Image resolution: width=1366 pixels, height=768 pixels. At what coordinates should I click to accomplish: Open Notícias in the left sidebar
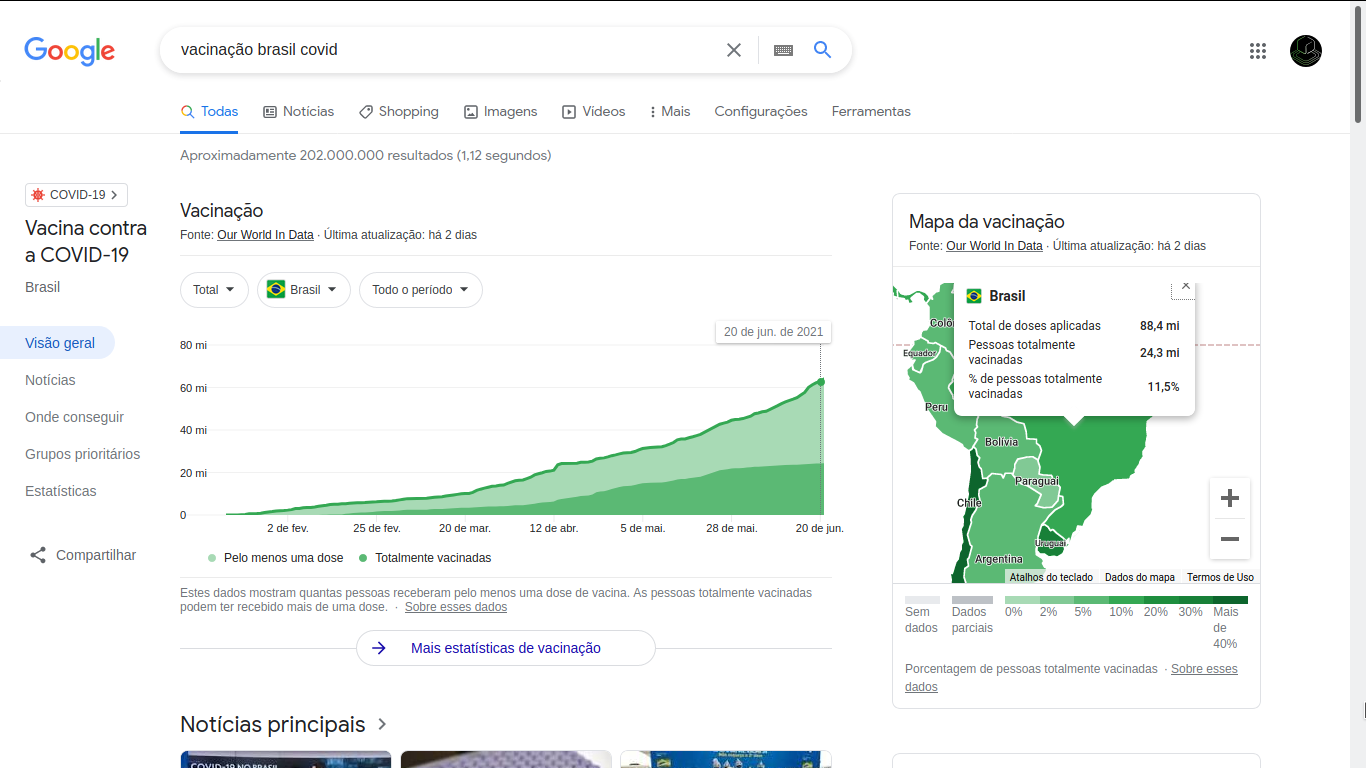tap(50, 380)
